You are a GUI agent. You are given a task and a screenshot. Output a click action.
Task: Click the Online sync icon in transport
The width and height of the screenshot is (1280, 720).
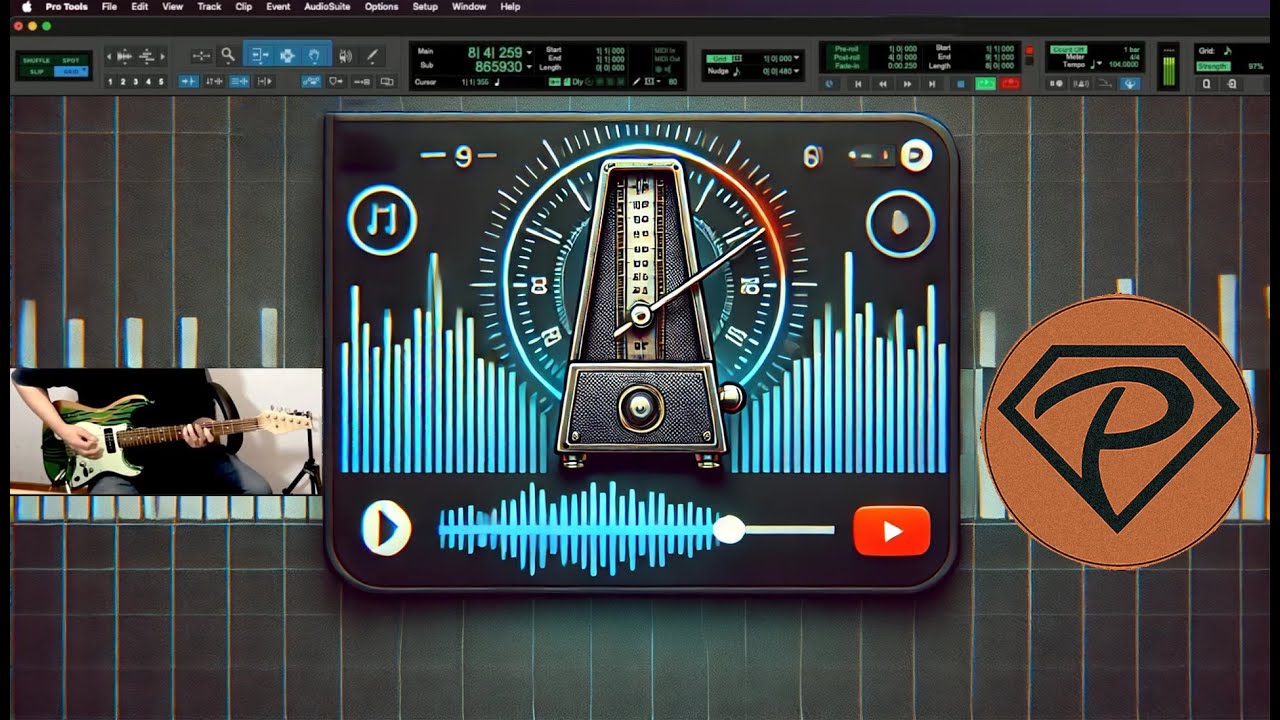tap(828, 84)
